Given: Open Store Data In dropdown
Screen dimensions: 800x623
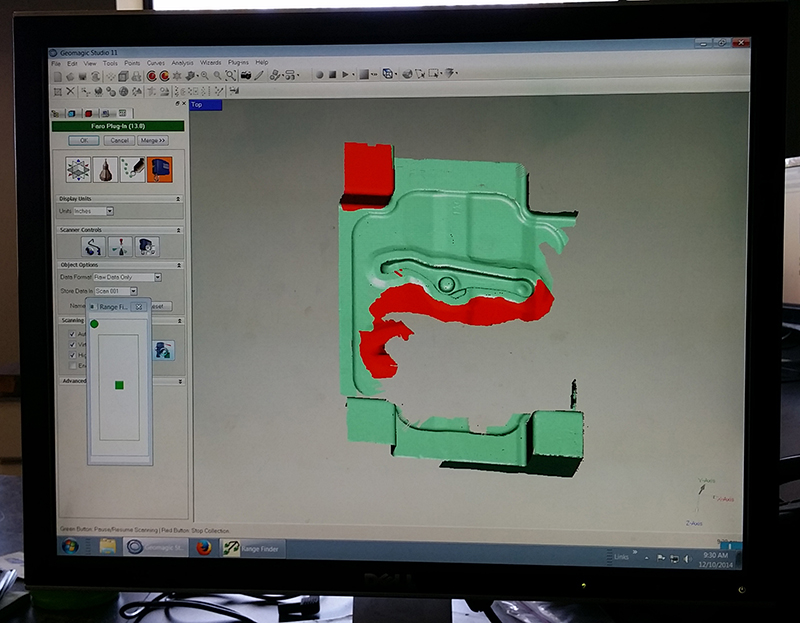Looking at the screenshot, I should (116, 291).
